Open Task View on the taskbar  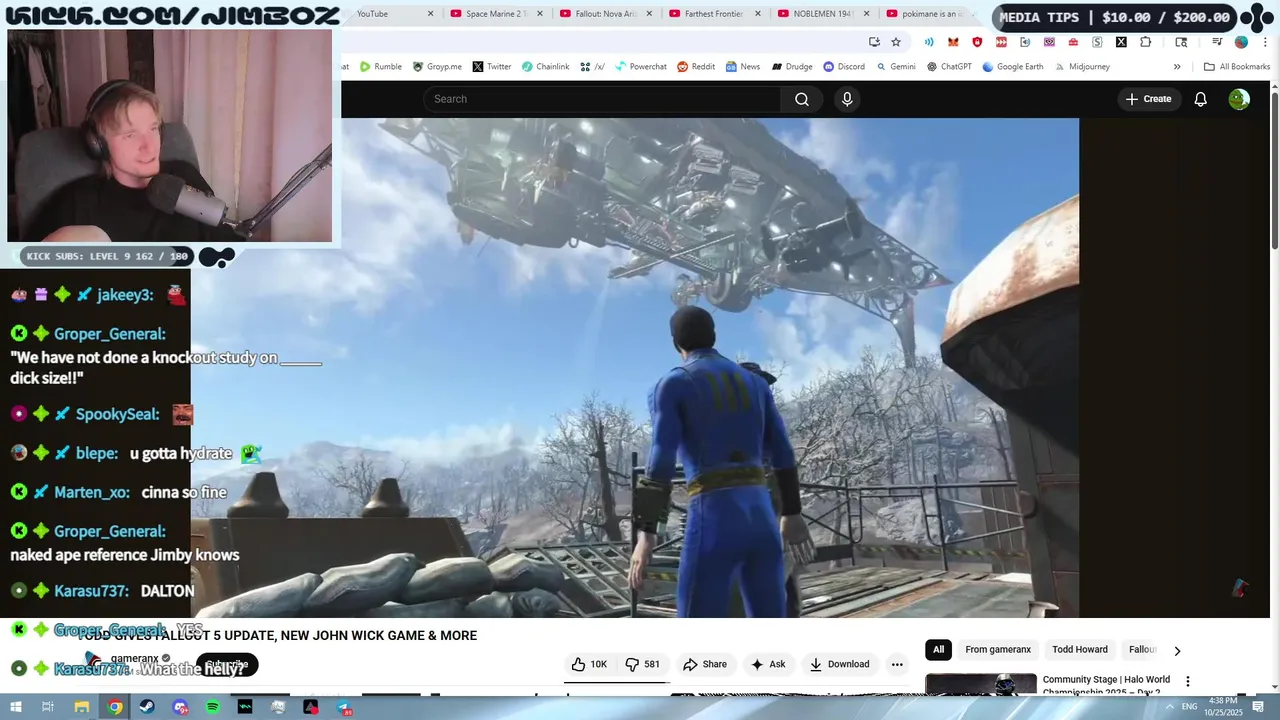47,707
